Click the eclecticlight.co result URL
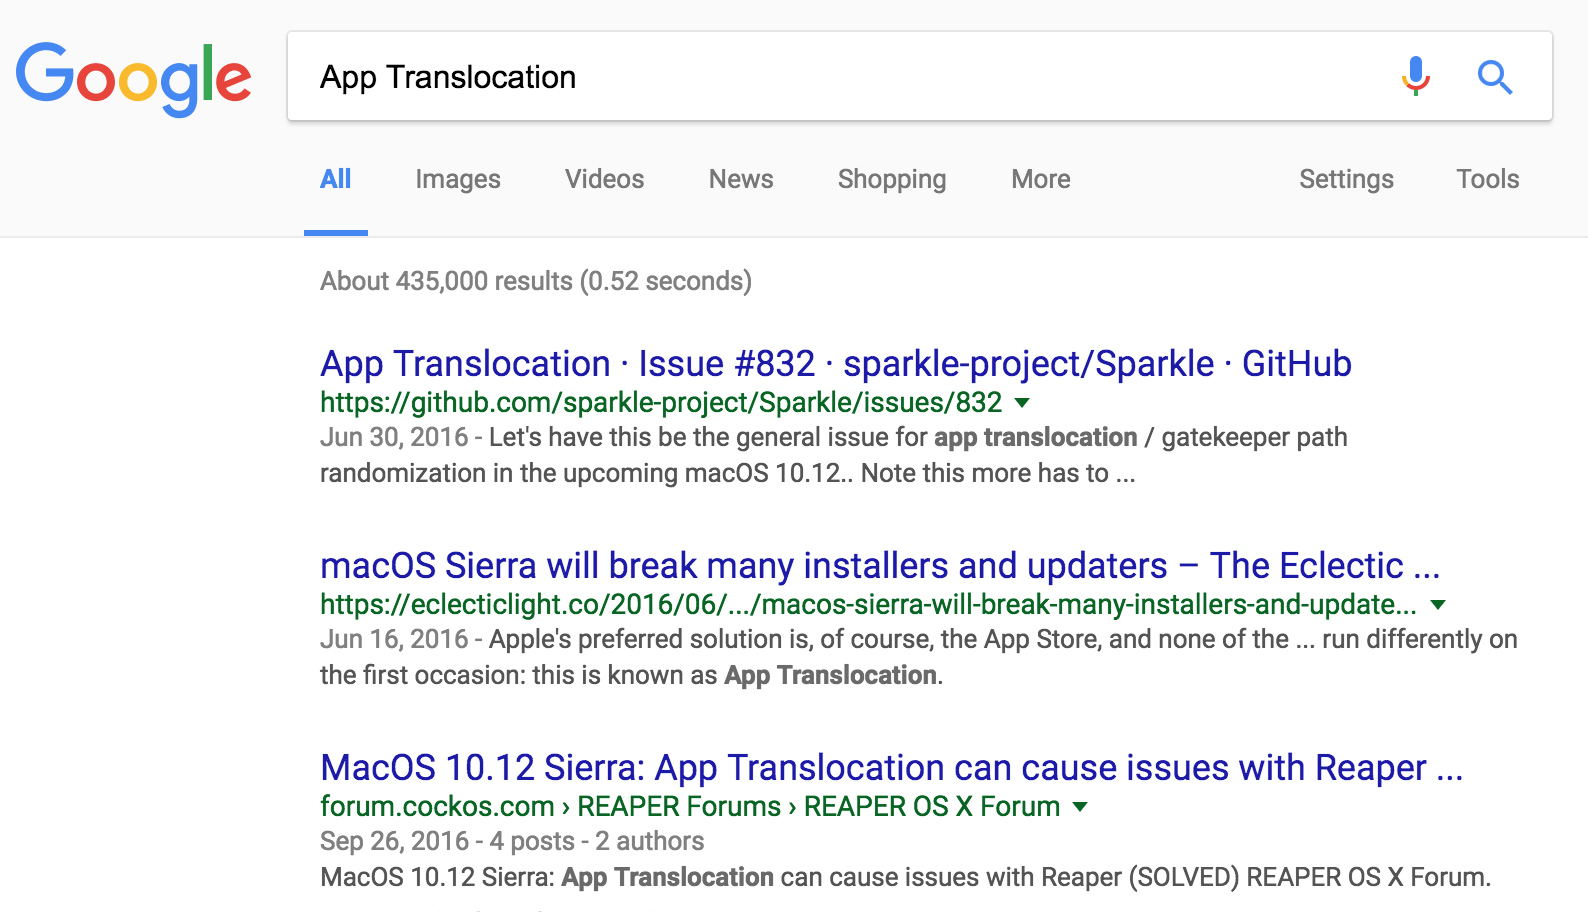Viewport: 1588px width, 912px height. click(868, 604)
